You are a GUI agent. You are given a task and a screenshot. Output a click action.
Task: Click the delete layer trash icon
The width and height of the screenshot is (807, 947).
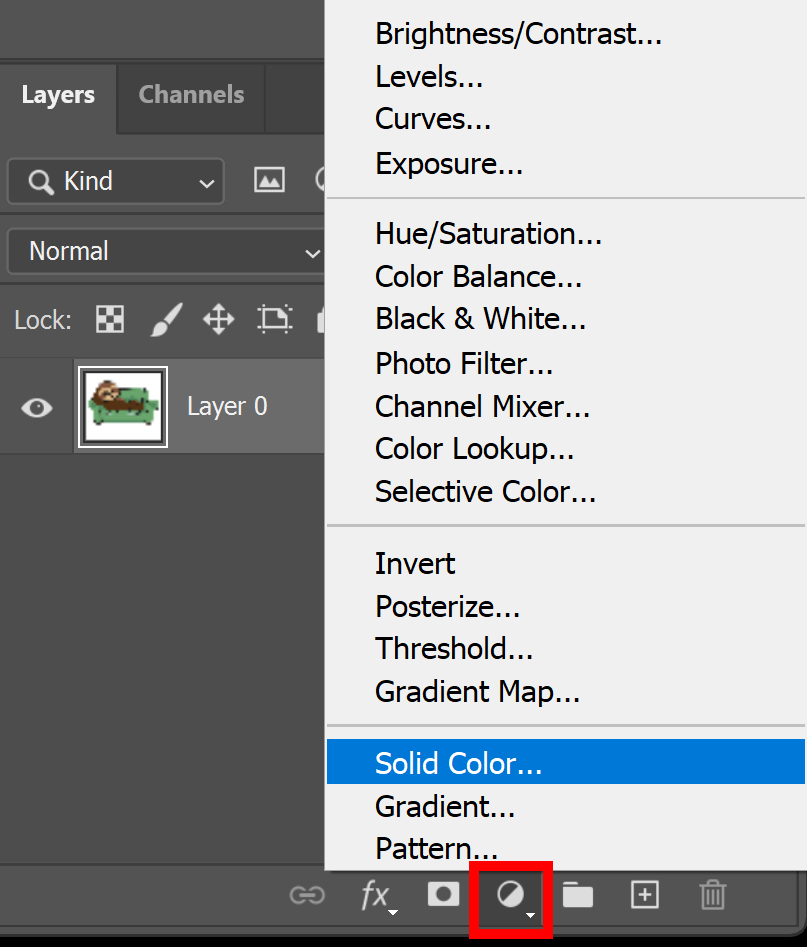[x=712, y=894]
